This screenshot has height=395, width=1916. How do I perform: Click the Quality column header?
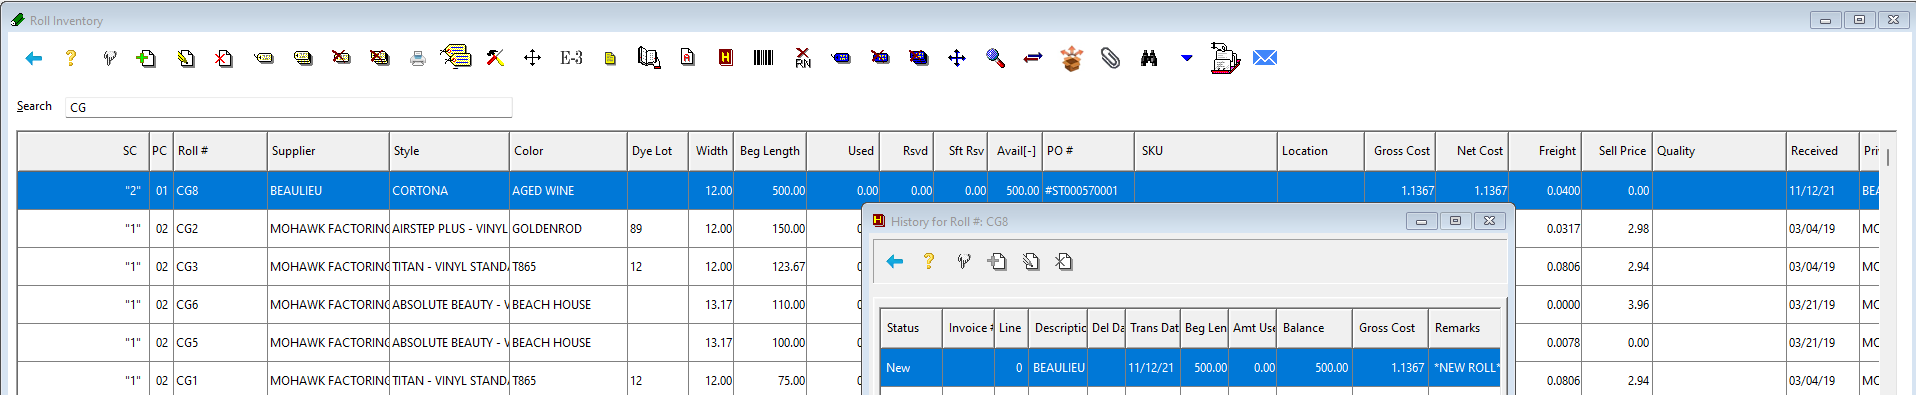(1719, 151)
